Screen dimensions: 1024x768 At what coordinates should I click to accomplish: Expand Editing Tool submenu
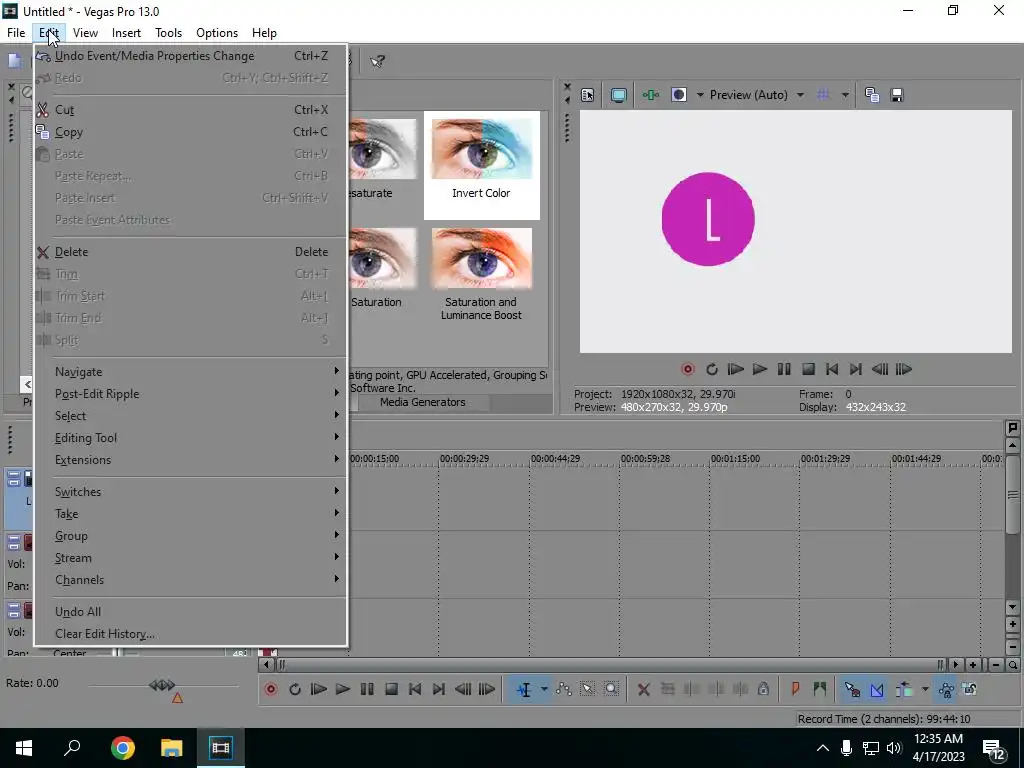(x=190, y=438)
